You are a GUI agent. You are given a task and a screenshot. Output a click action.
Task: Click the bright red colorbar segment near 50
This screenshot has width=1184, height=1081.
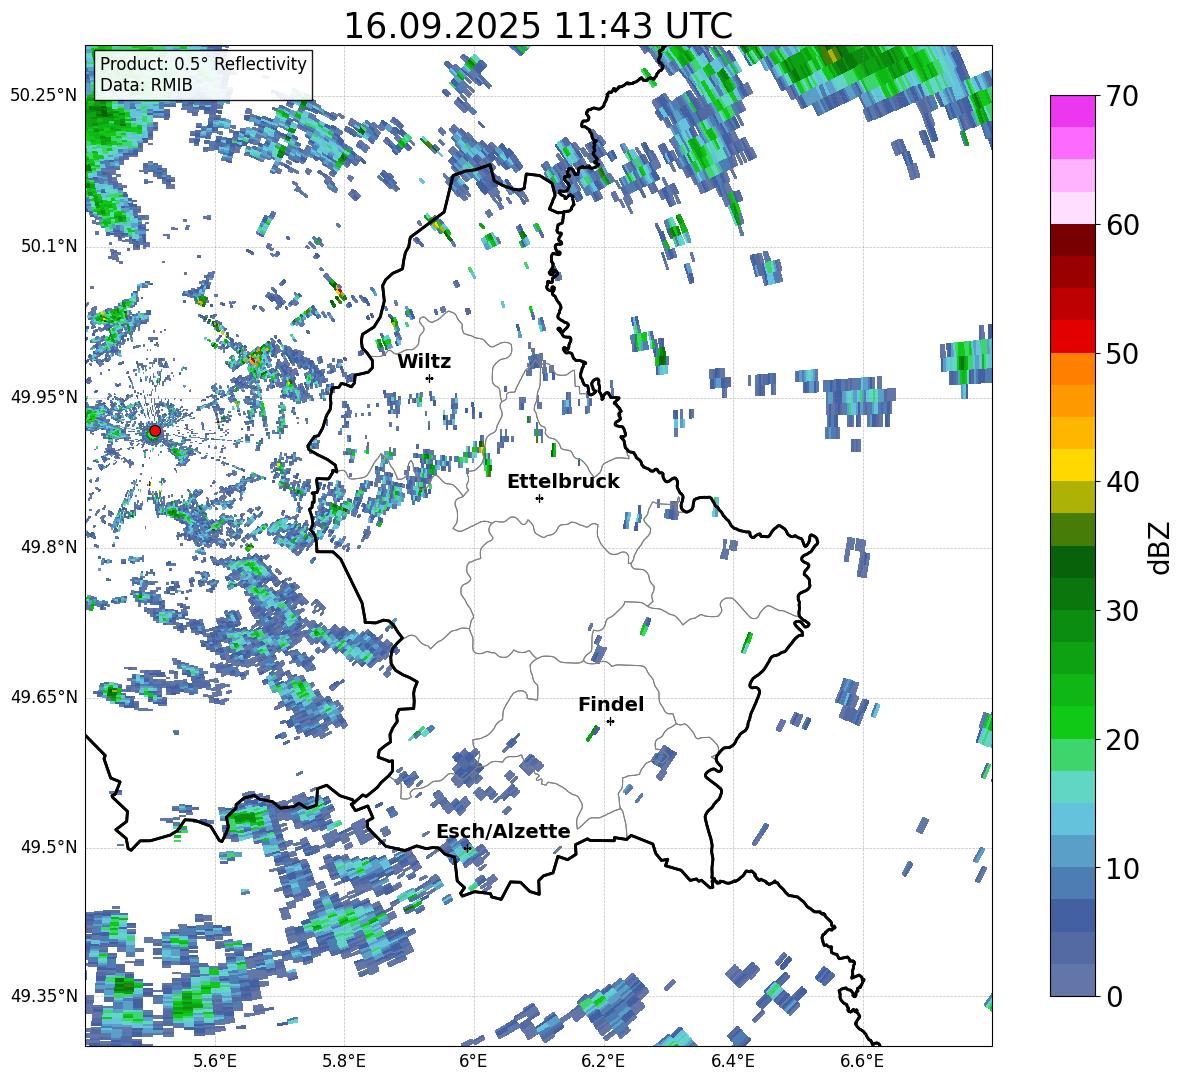pyautogui.click(x=1072, y=337)
